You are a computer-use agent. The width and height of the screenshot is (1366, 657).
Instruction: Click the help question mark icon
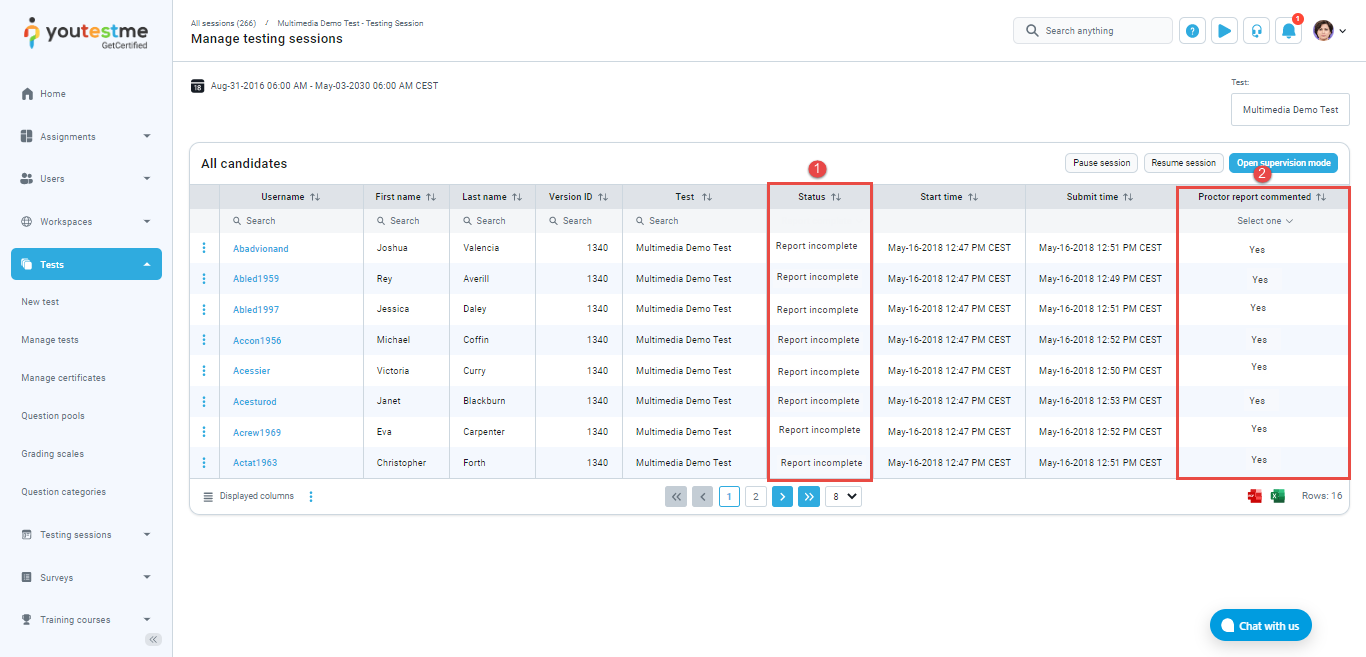point(1192,31)
